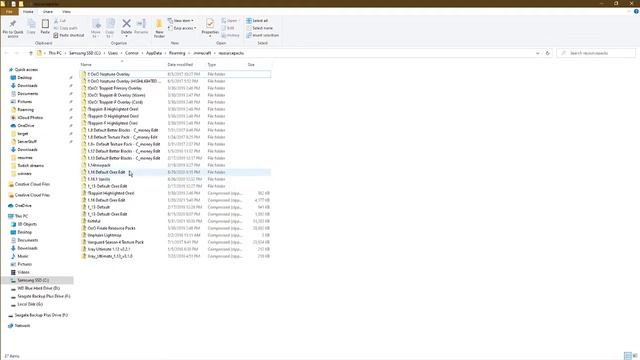Screen dimensions: 640x360
Task: Click the New folder icon
Action: tap(159, 24)
